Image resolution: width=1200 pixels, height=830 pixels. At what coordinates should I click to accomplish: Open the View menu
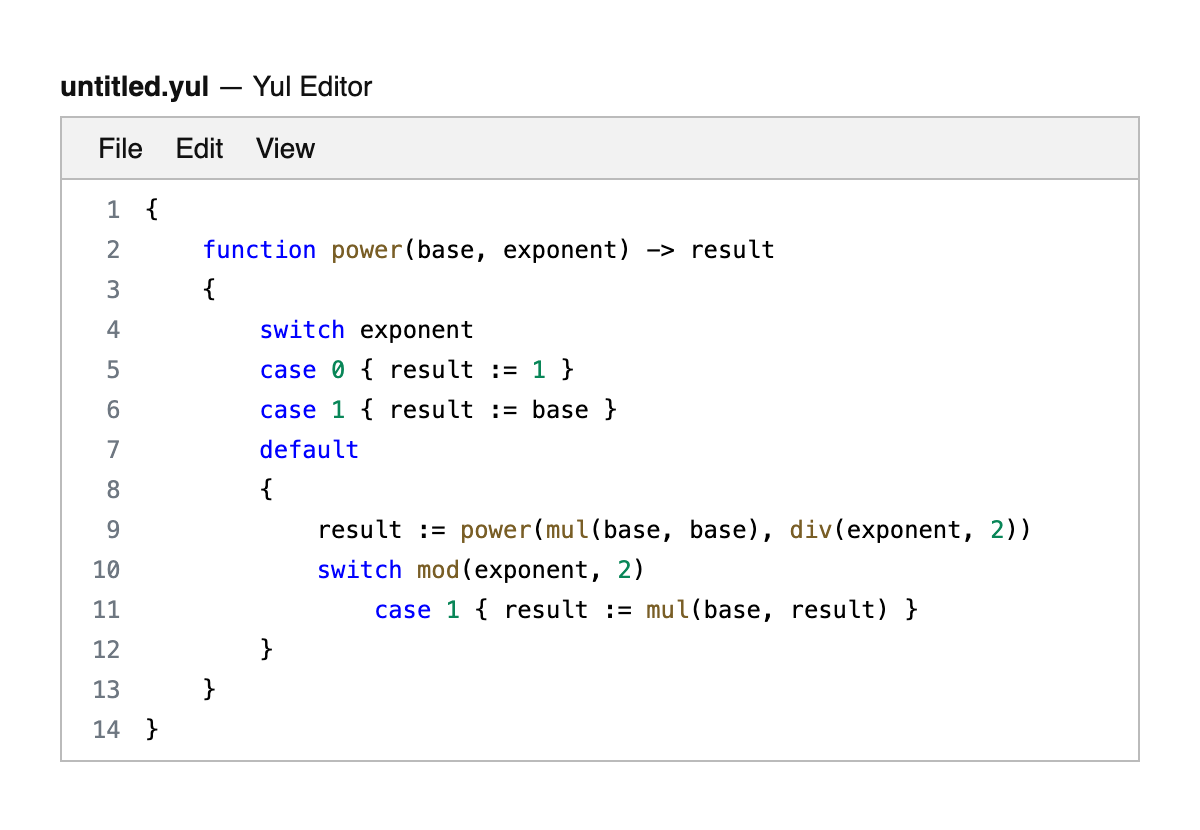[x=285, y=149]
